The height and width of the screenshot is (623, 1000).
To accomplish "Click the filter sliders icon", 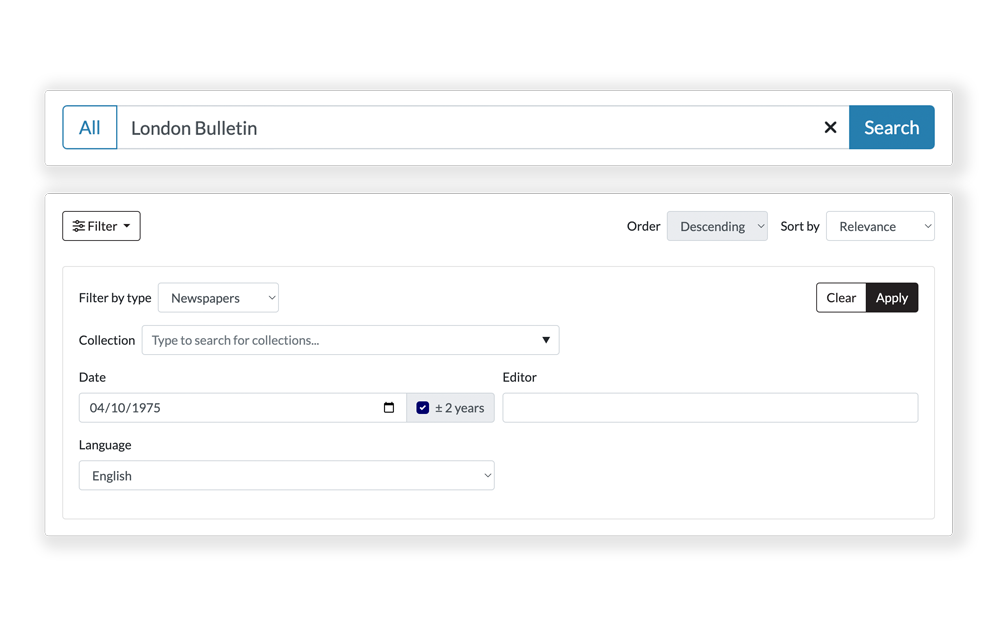I will click(x=79, y=227).
